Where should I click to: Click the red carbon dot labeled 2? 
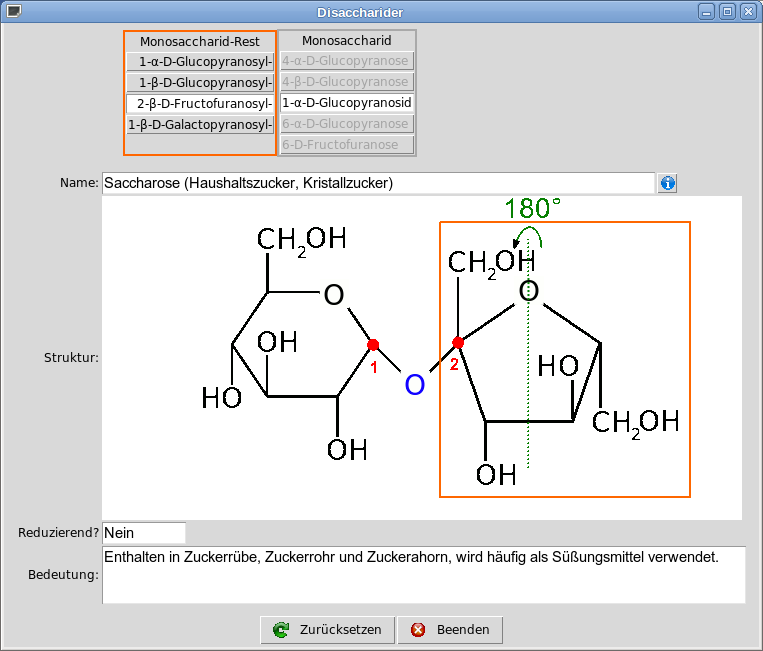[458, 343]
